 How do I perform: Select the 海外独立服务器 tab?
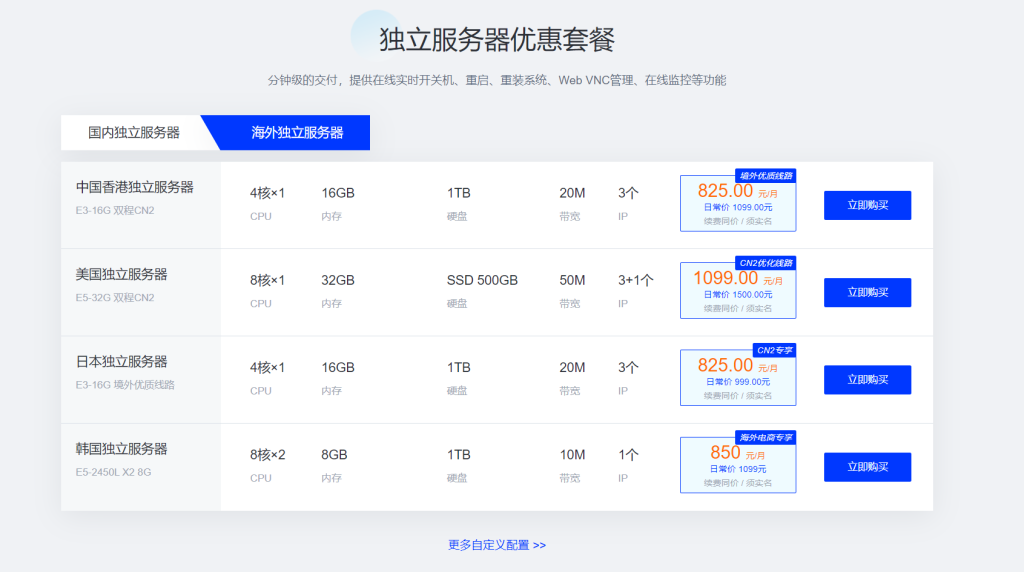point(297,132)
